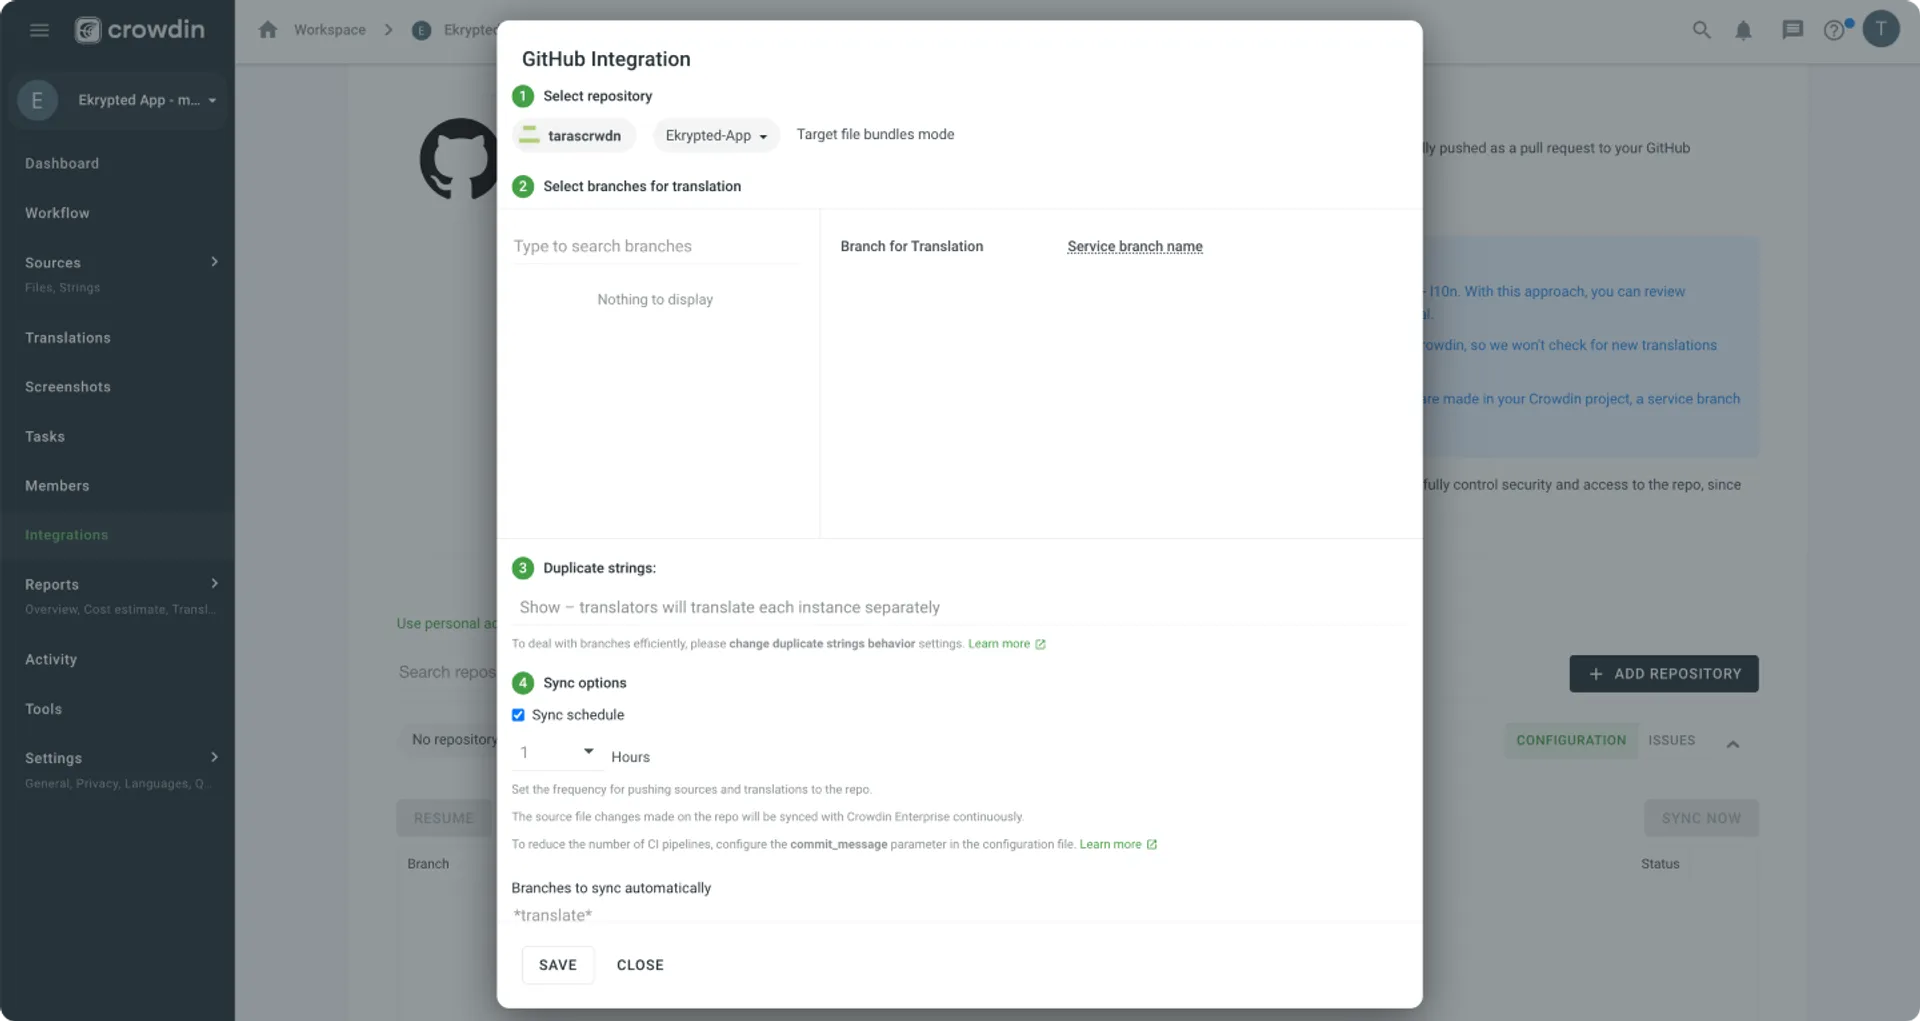Viewport: 1920px width, 1021px height.
Task: Click the Search repos input field
Action: tap(446, 672)
